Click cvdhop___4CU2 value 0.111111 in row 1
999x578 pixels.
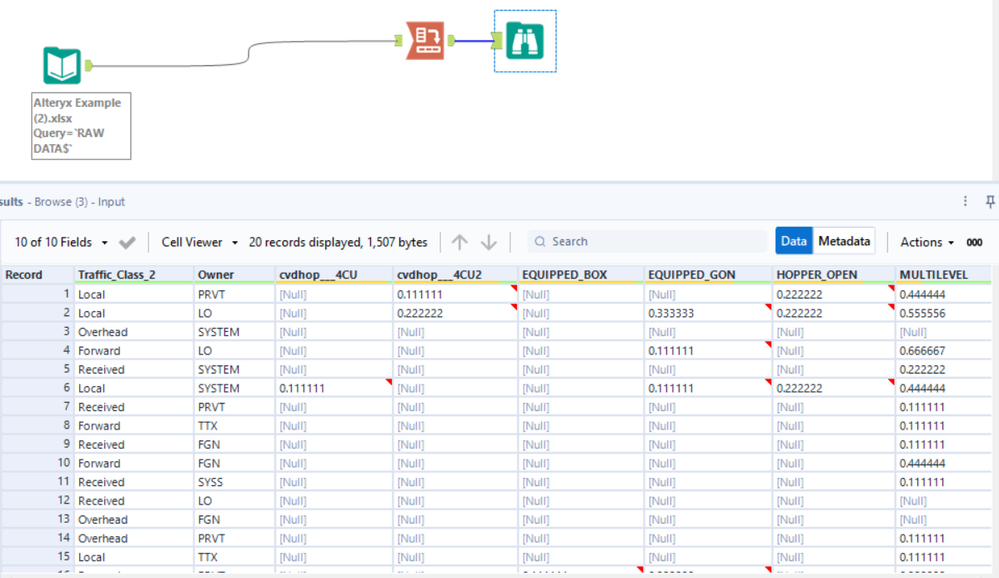(456, 294)
